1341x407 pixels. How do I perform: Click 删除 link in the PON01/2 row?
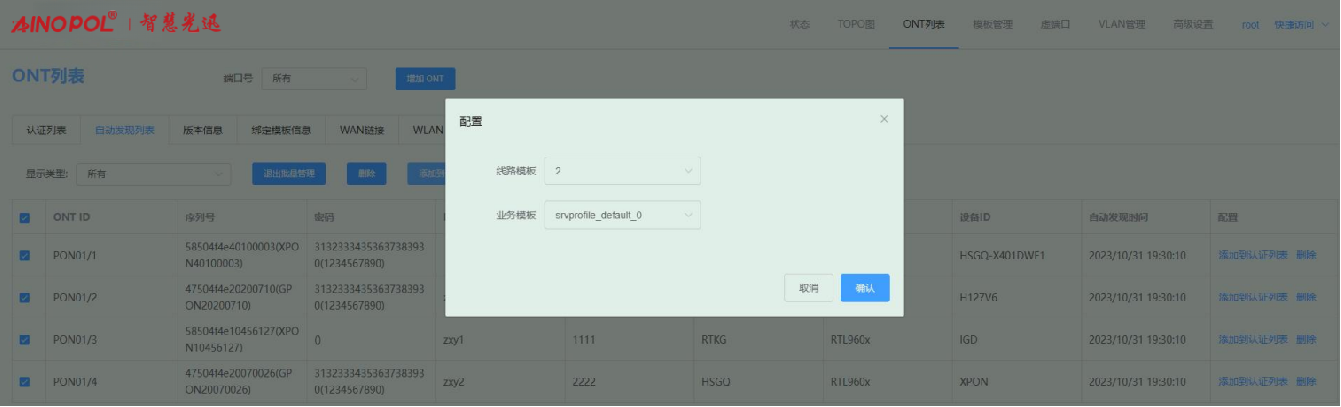[x=1306, y=297]
